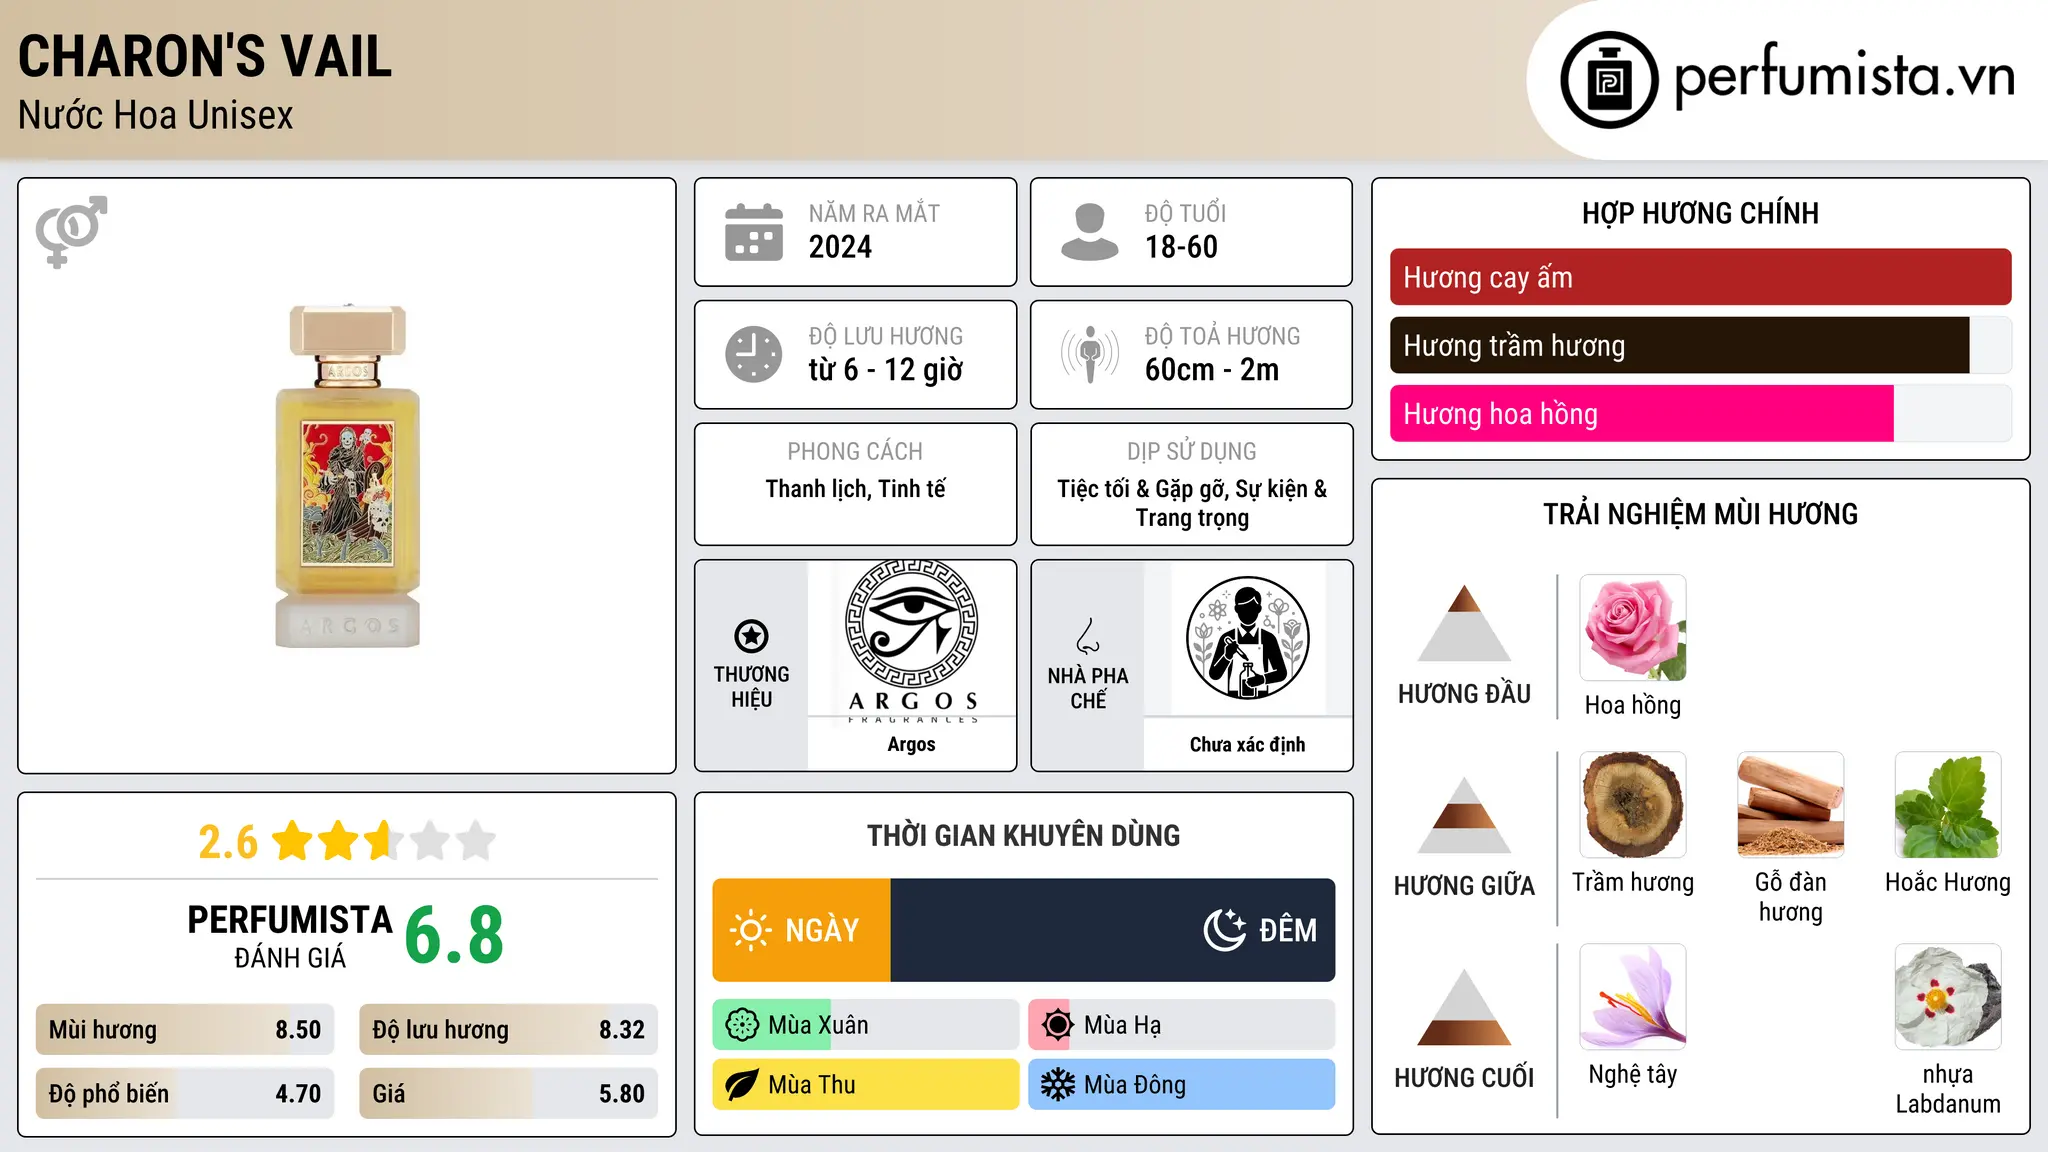Click the moon icon in the night bar
2048x1152 pixels.
pos(1224,930)
